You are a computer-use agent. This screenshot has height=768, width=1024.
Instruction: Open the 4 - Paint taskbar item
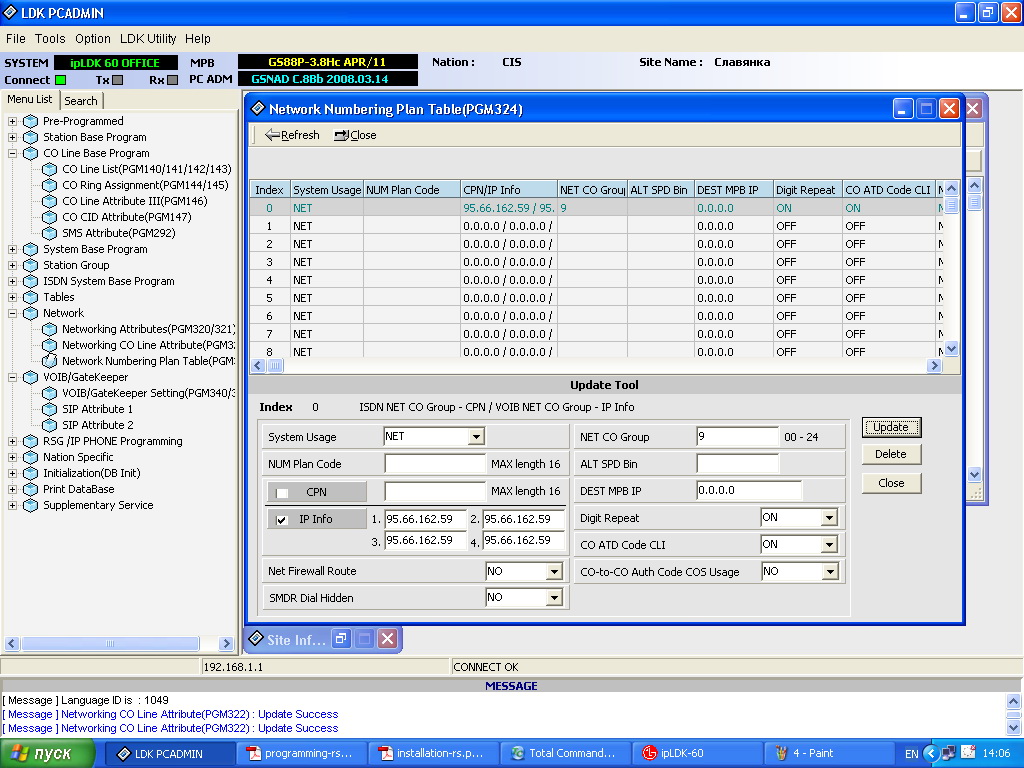[780, 753]
